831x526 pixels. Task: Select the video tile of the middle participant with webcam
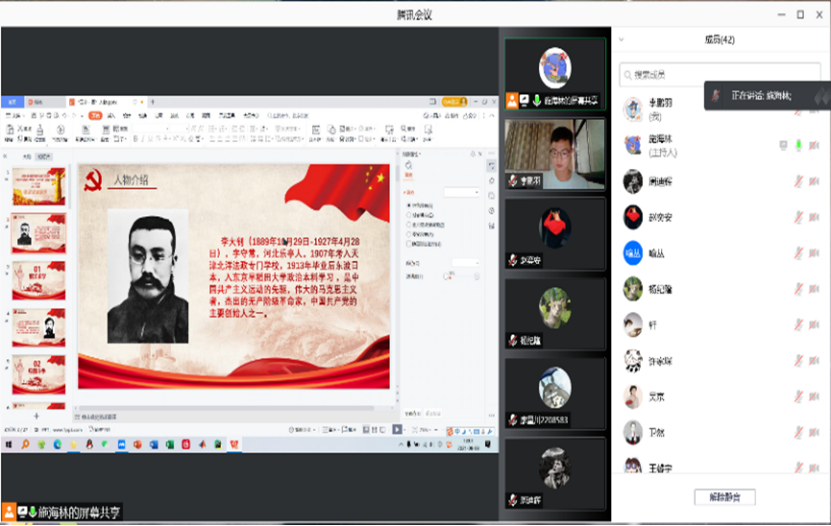point(554,155)
